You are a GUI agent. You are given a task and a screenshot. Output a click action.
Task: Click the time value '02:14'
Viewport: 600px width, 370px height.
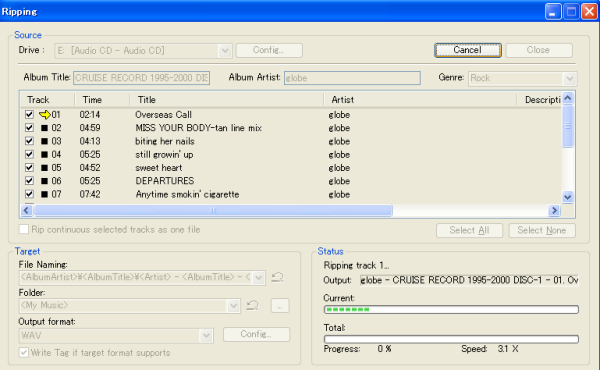pyautogui.click(x=90, y=115)
